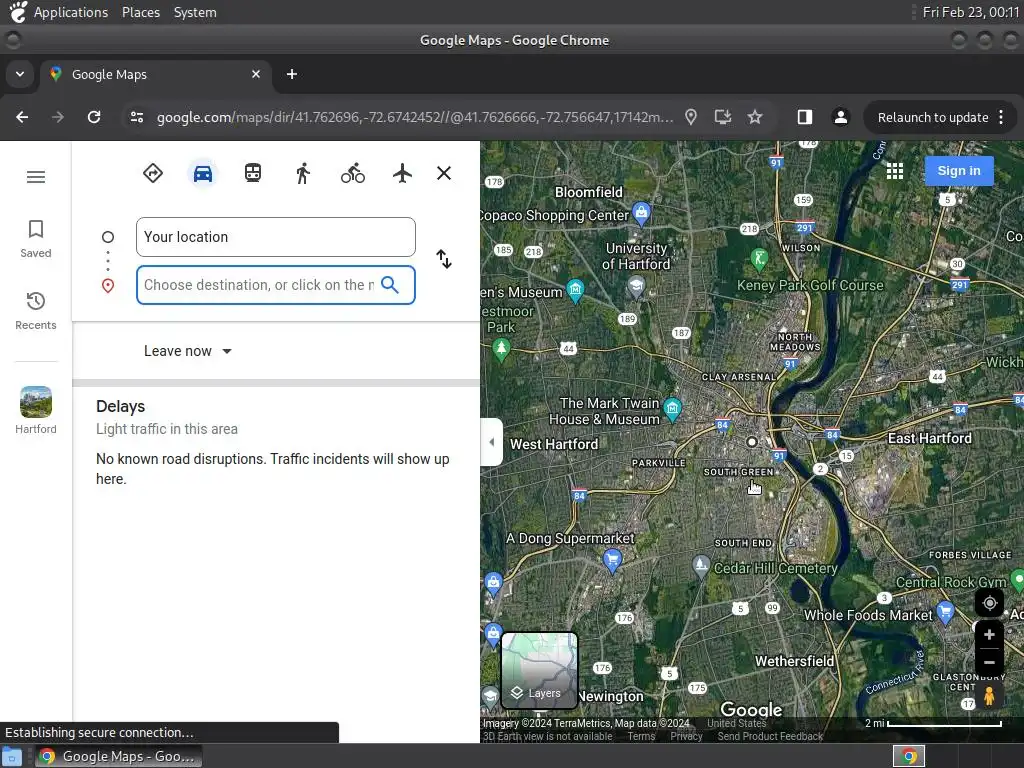This screenshot has height=768, width=1024.
Task: Choose walking travel mode
Action: point(302,173)
